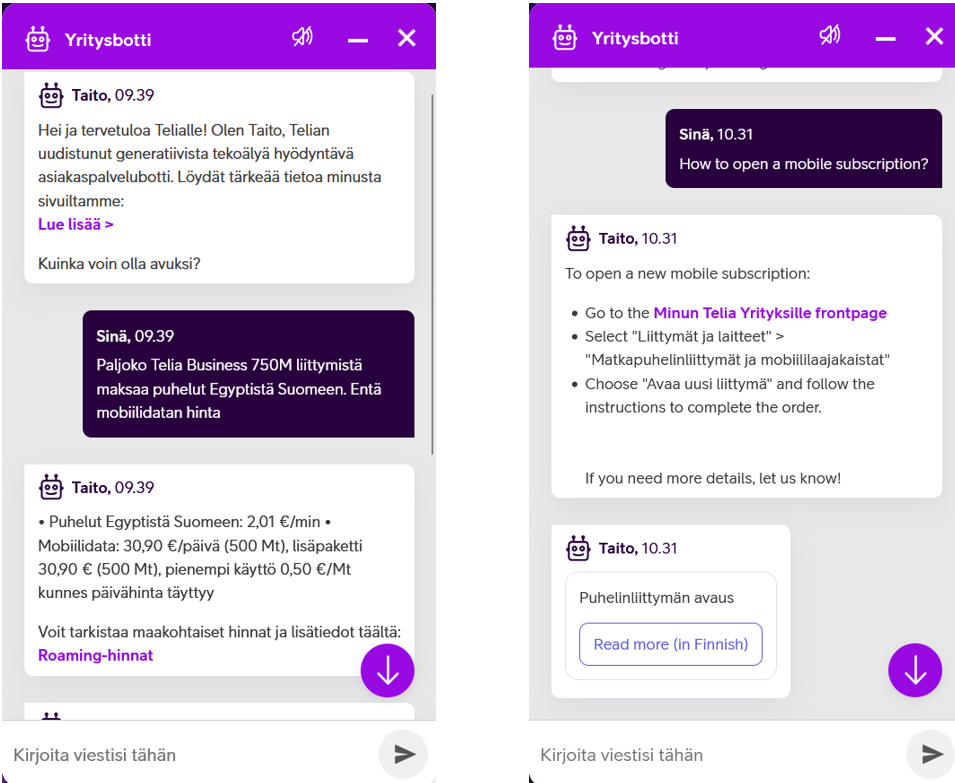Click 'Kuinka voin olla avuksi?' text
This screenshot has height=783, width=955.
tap(119, 264)
